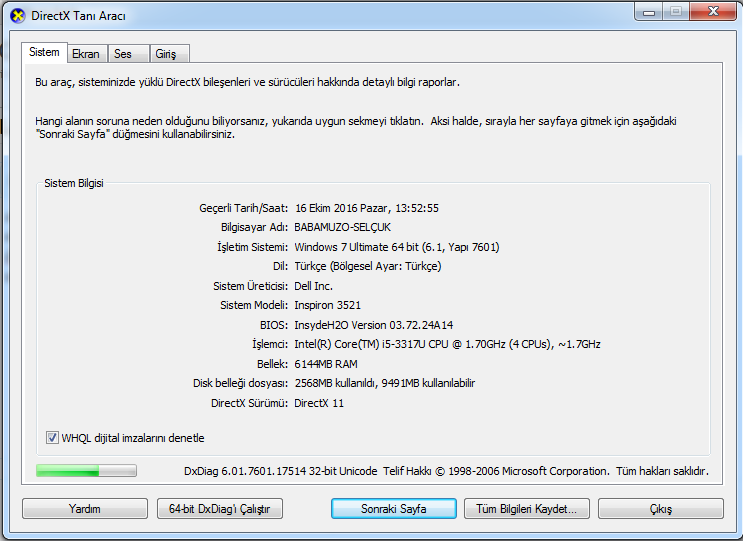This screenshot has height=544, width=744.
Task: Click processor value Intel(R) Core(TM) i5-3317U
Action: (x=360, y=344)
